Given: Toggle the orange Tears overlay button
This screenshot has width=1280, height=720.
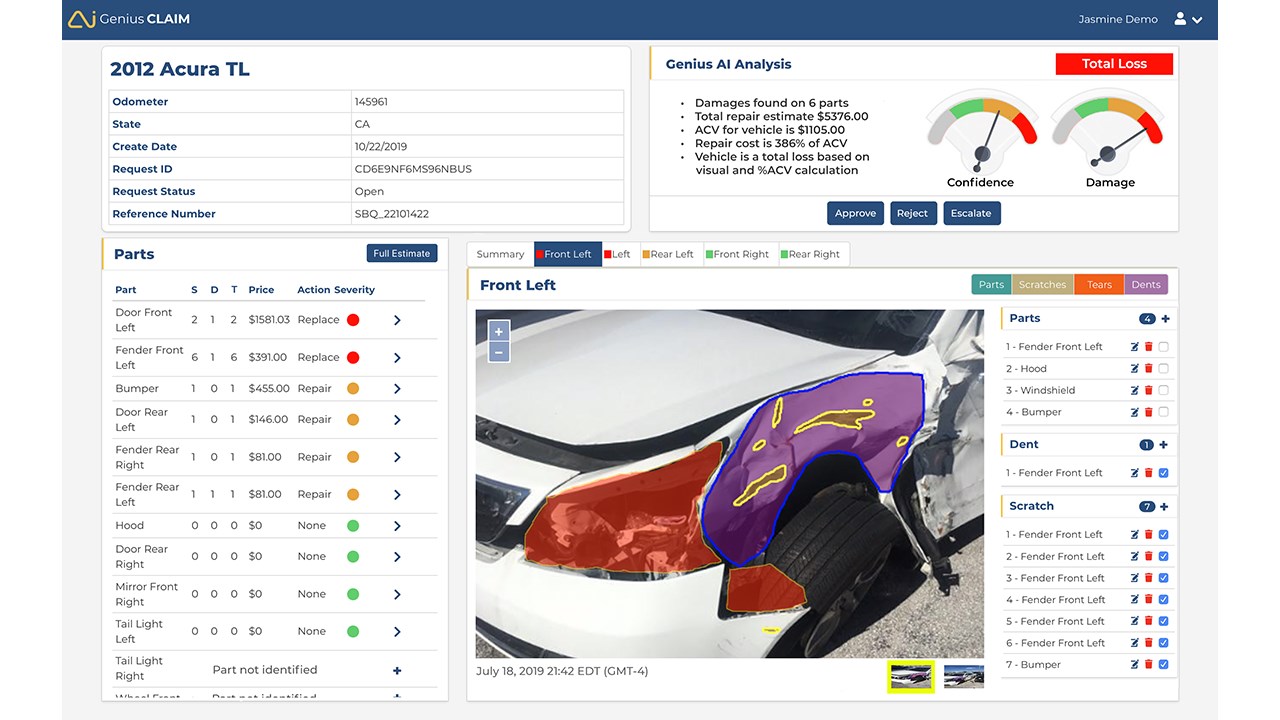Looking at the screenshot, I should coord(1099,285).
